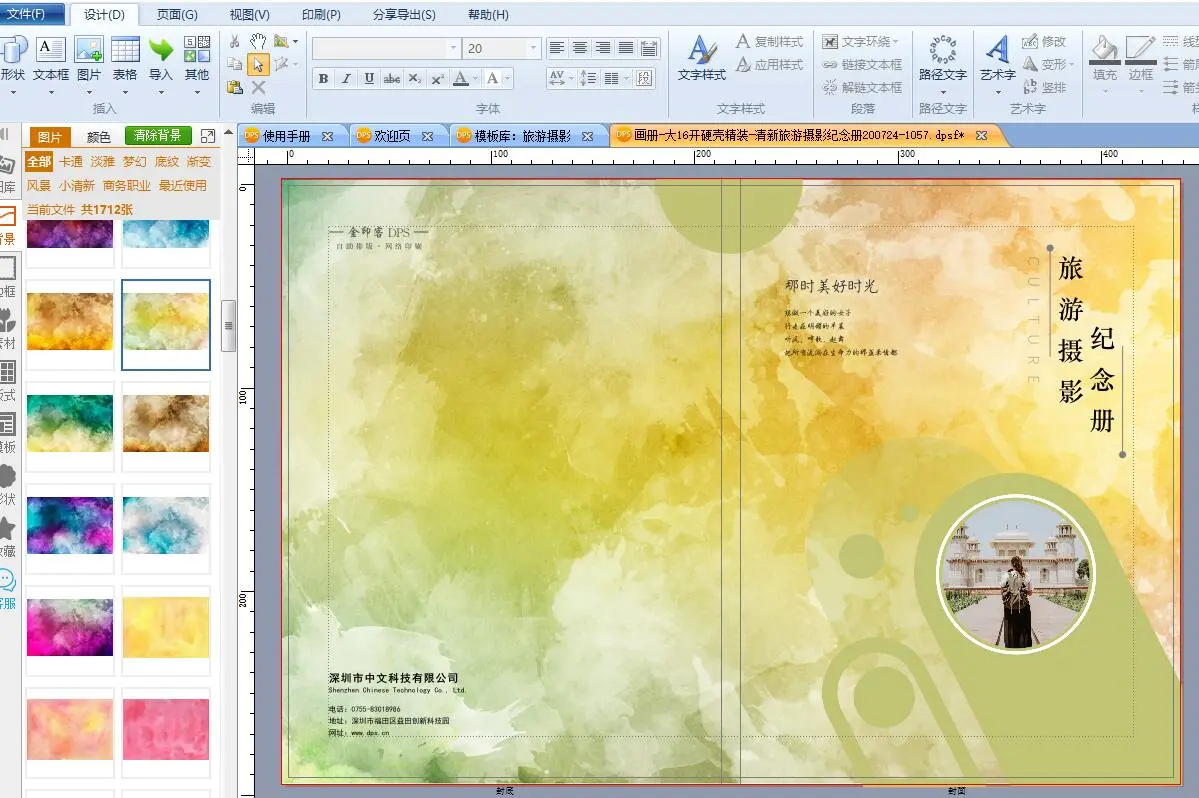Click the 填充 fill bucket icon
This screenshot has height=798, width=1199.
tap(1104, 50)
